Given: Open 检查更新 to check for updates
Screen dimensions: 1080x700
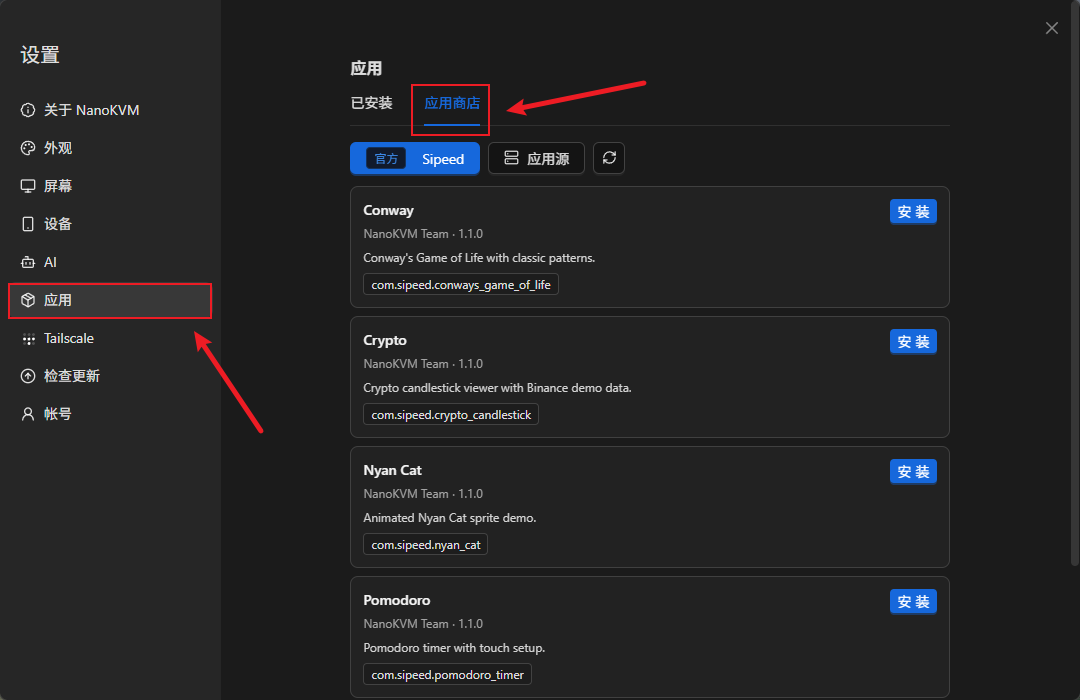Looking at the screenshot, I should pyautogui.click(x=110, y=376).
